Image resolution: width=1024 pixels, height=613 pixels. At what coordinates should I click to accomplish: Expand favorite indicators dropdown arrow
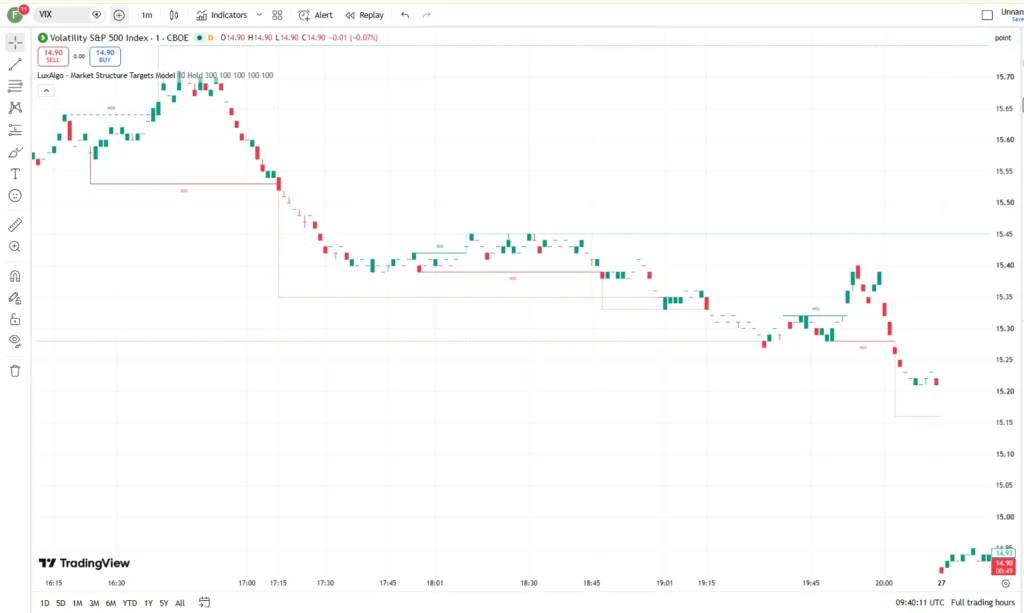(259, 15)
